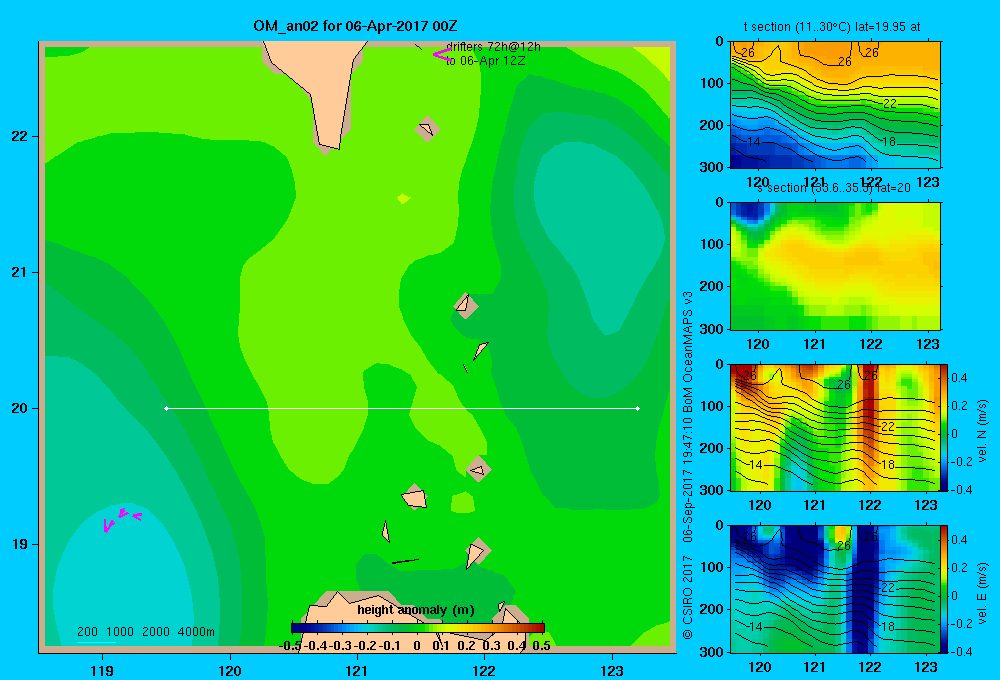Open the salinity section panel plot
This screenshot has width=1000, height=680.
[x=835, y=266]
